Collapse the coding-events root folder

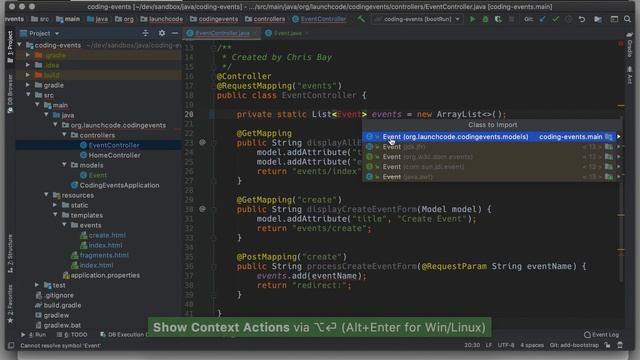pyautogui.click(x=19, y=45)
